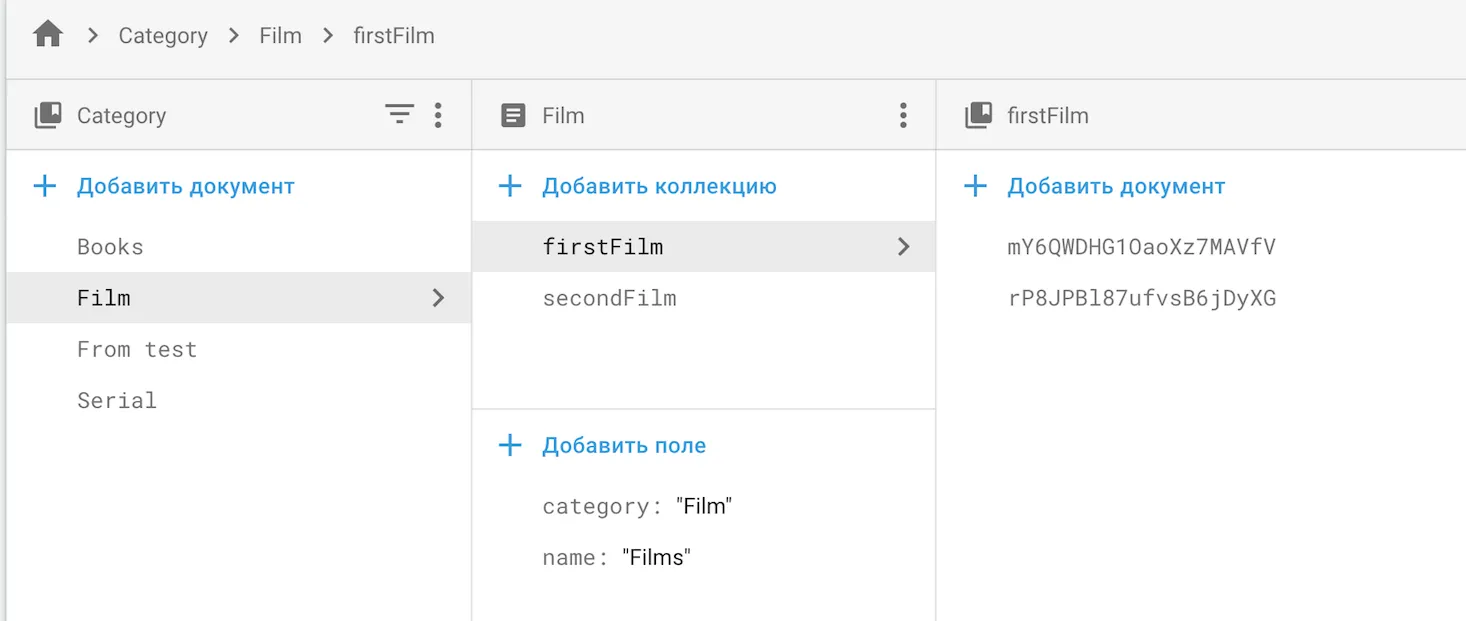Open the Category filter icon
Screen dimensions: 1466x621
point(399,115)
